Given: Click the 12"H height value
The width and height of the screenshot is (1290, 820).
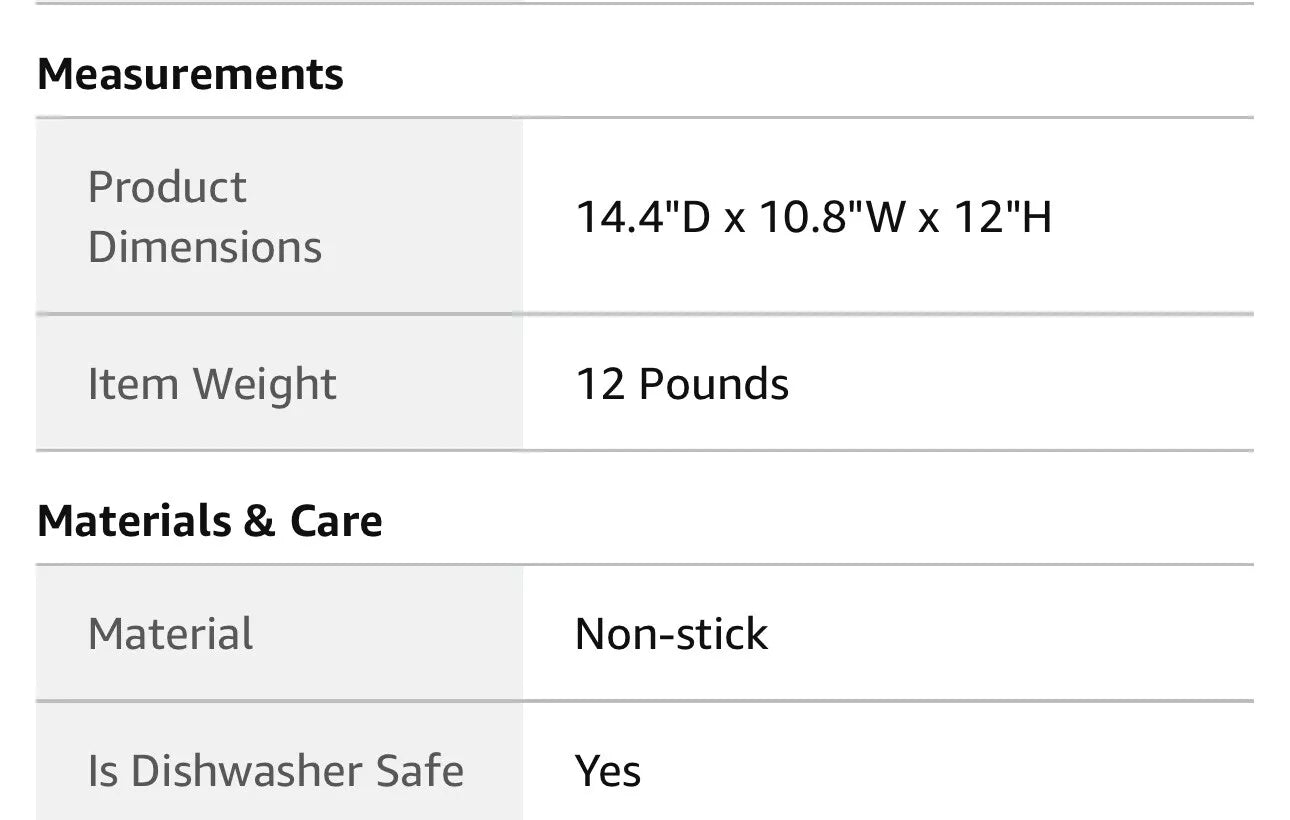Looking at the screenshot, I should pyautogui.click(x=1002, y=217).
